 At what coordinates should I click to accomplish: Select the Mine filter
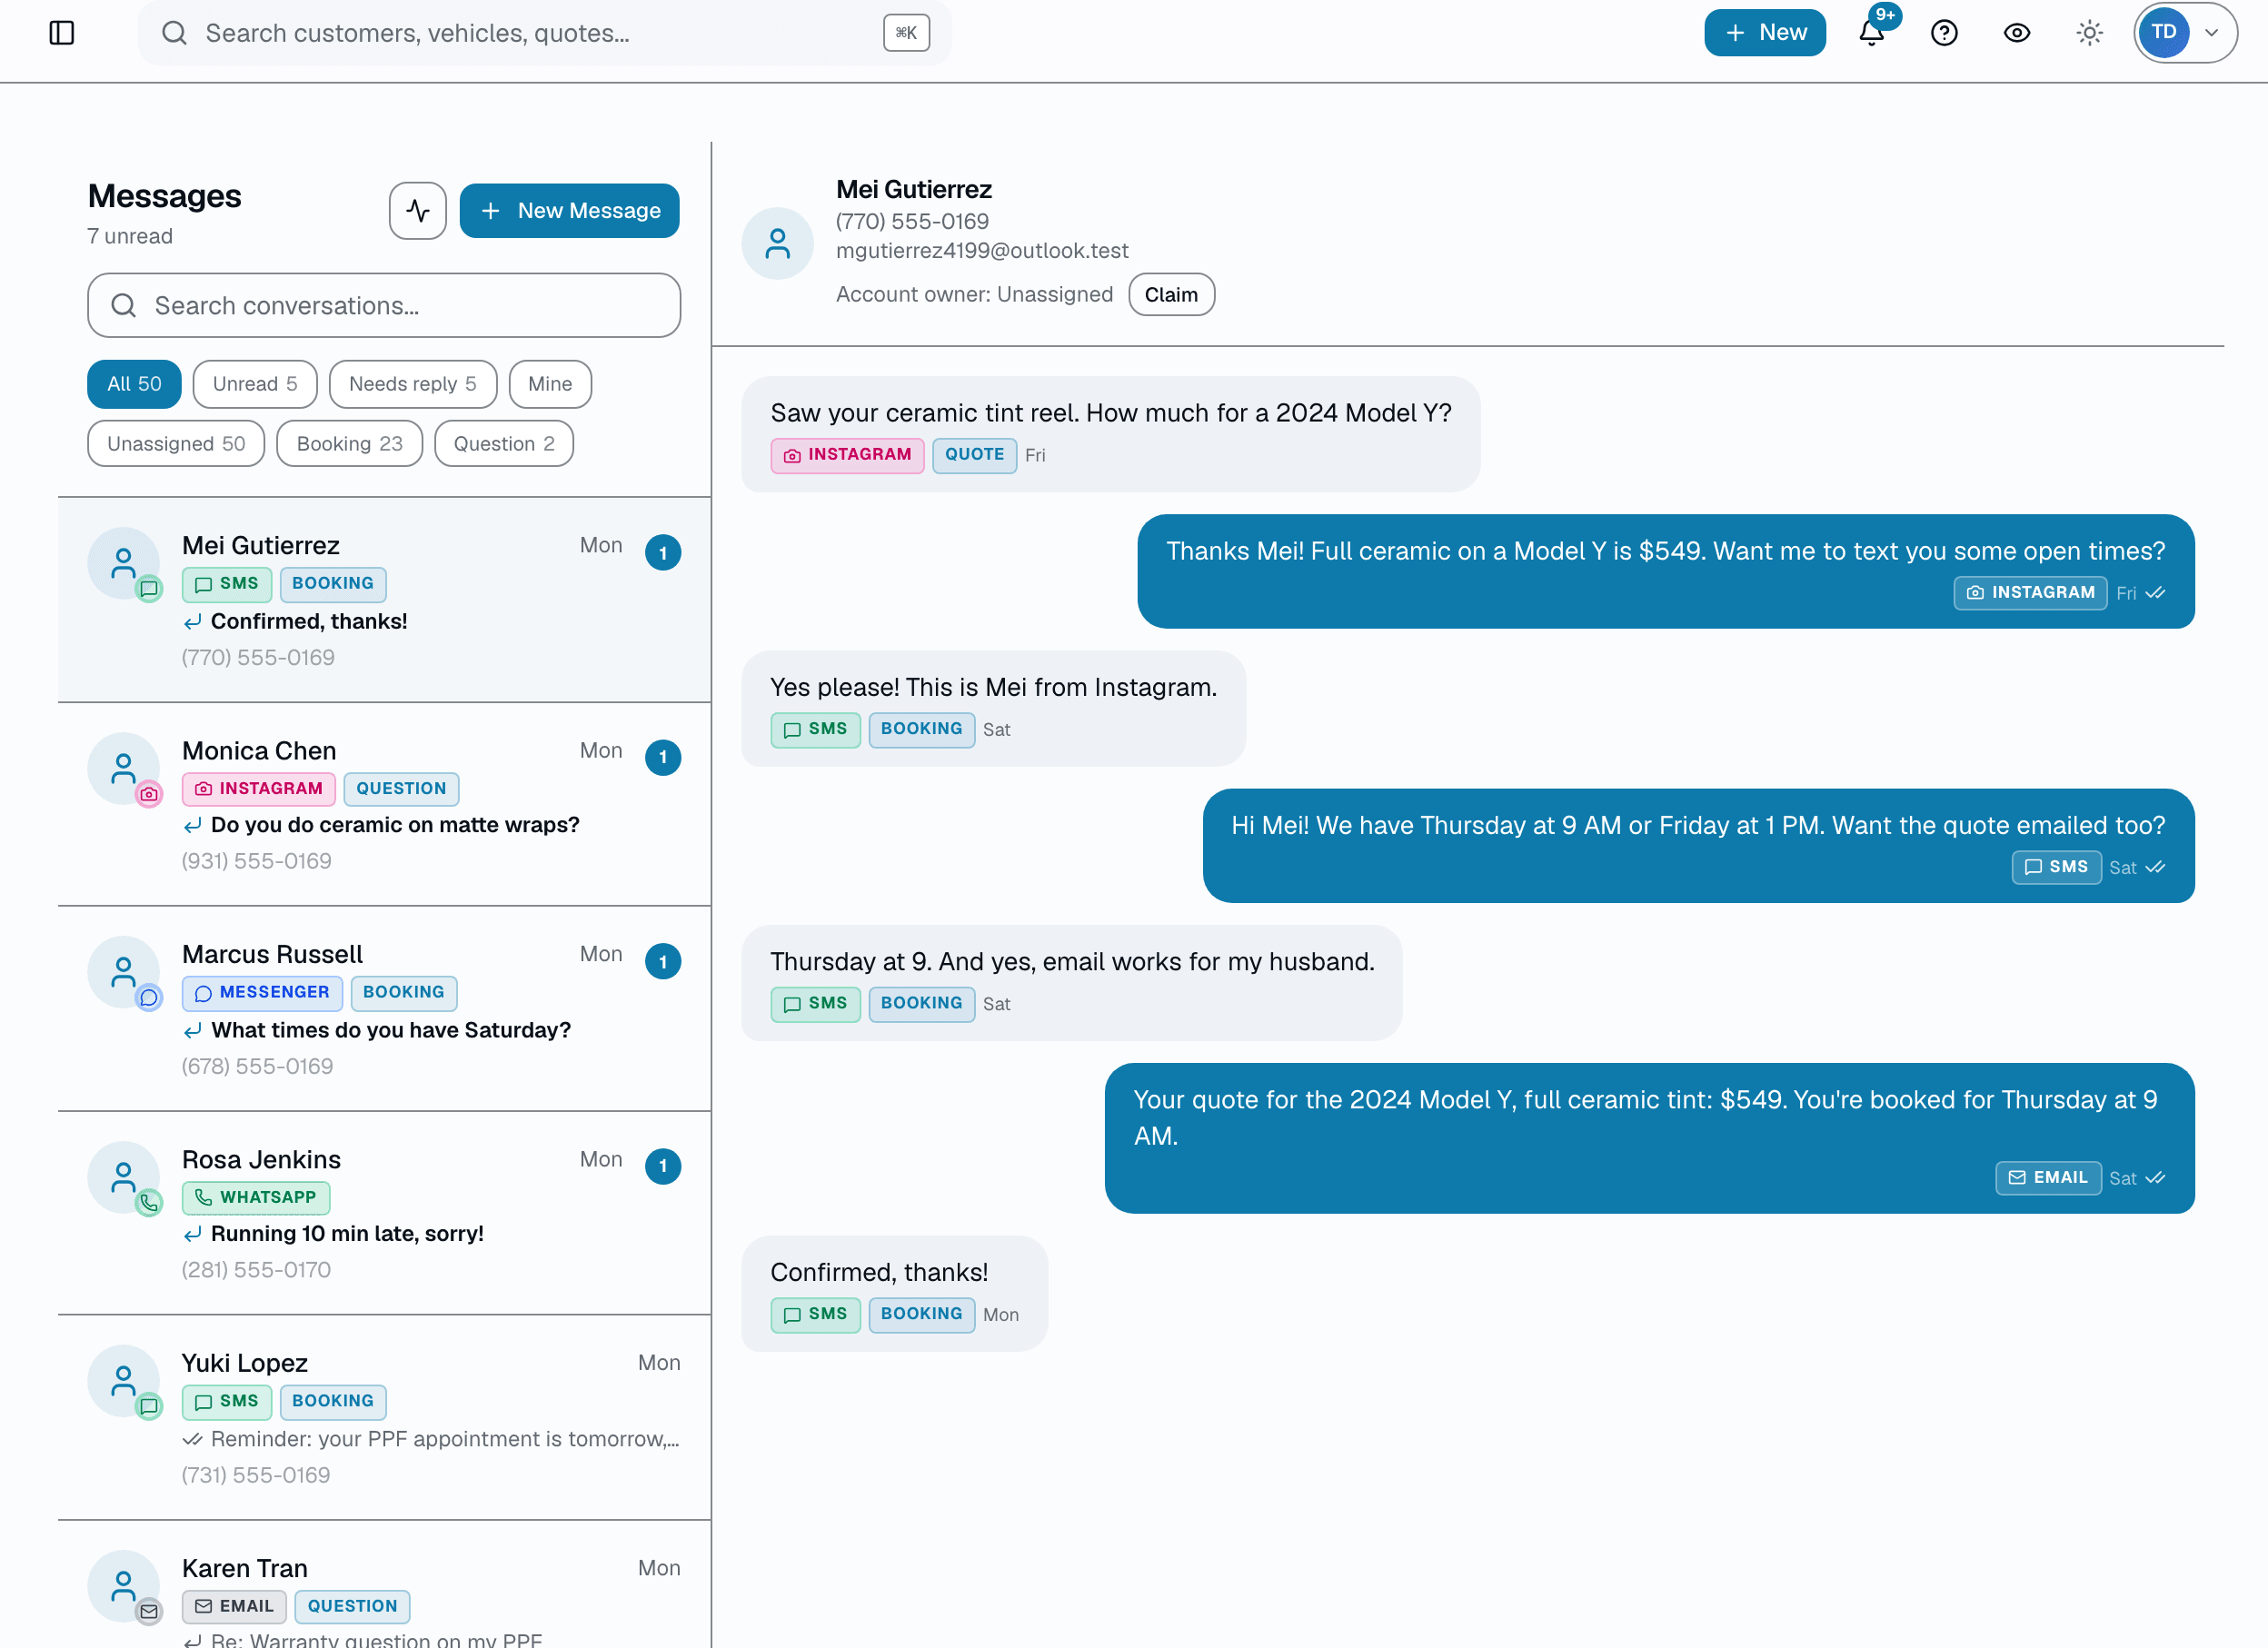(550, 384)
